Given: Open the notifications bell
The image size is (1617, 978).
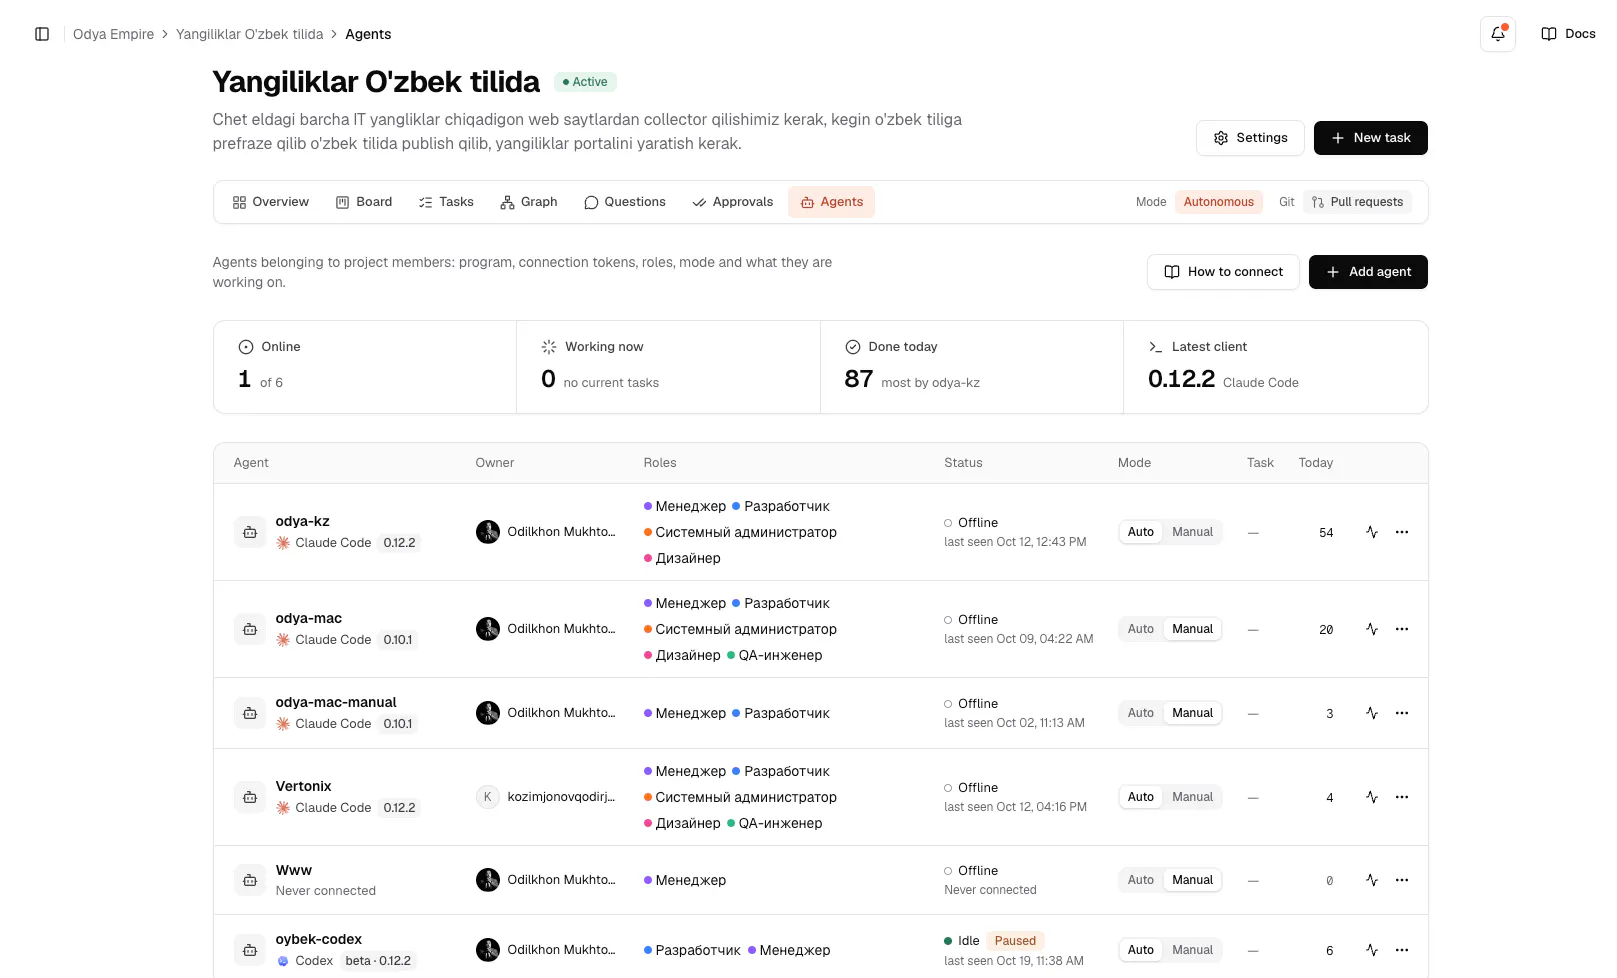Looking at the screenshot, I should point(1497,34).
